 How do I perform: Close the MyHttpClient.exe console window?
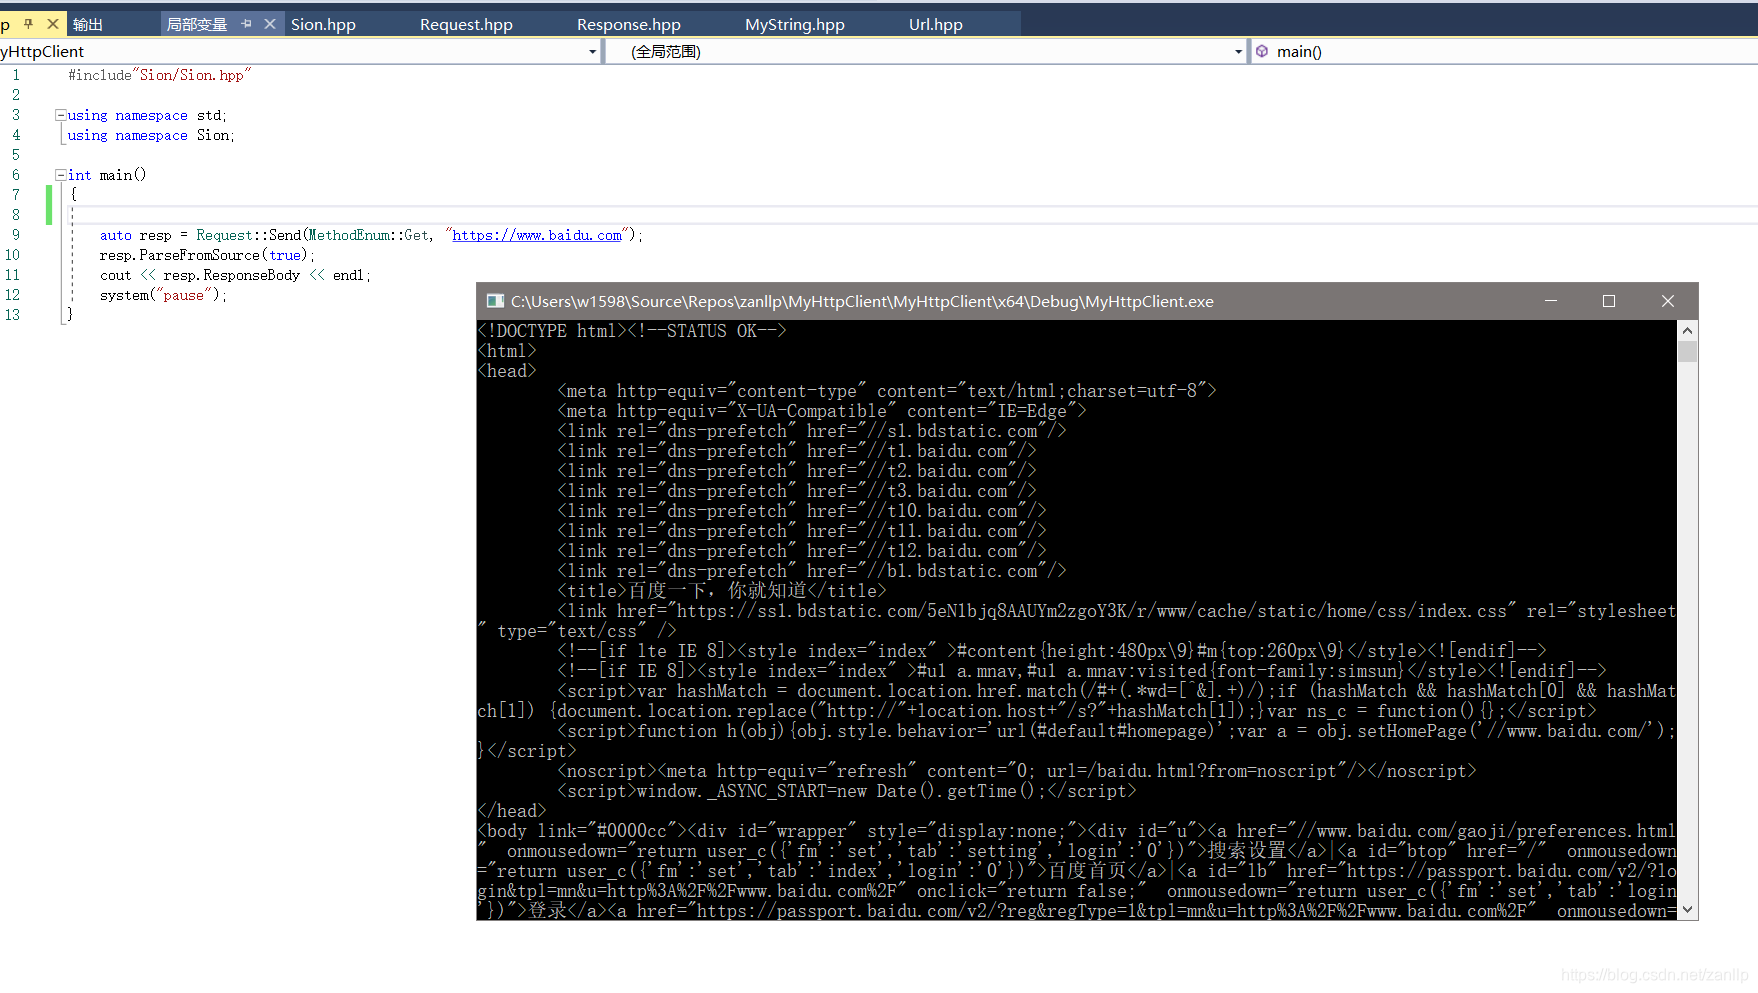[1668, 301]
